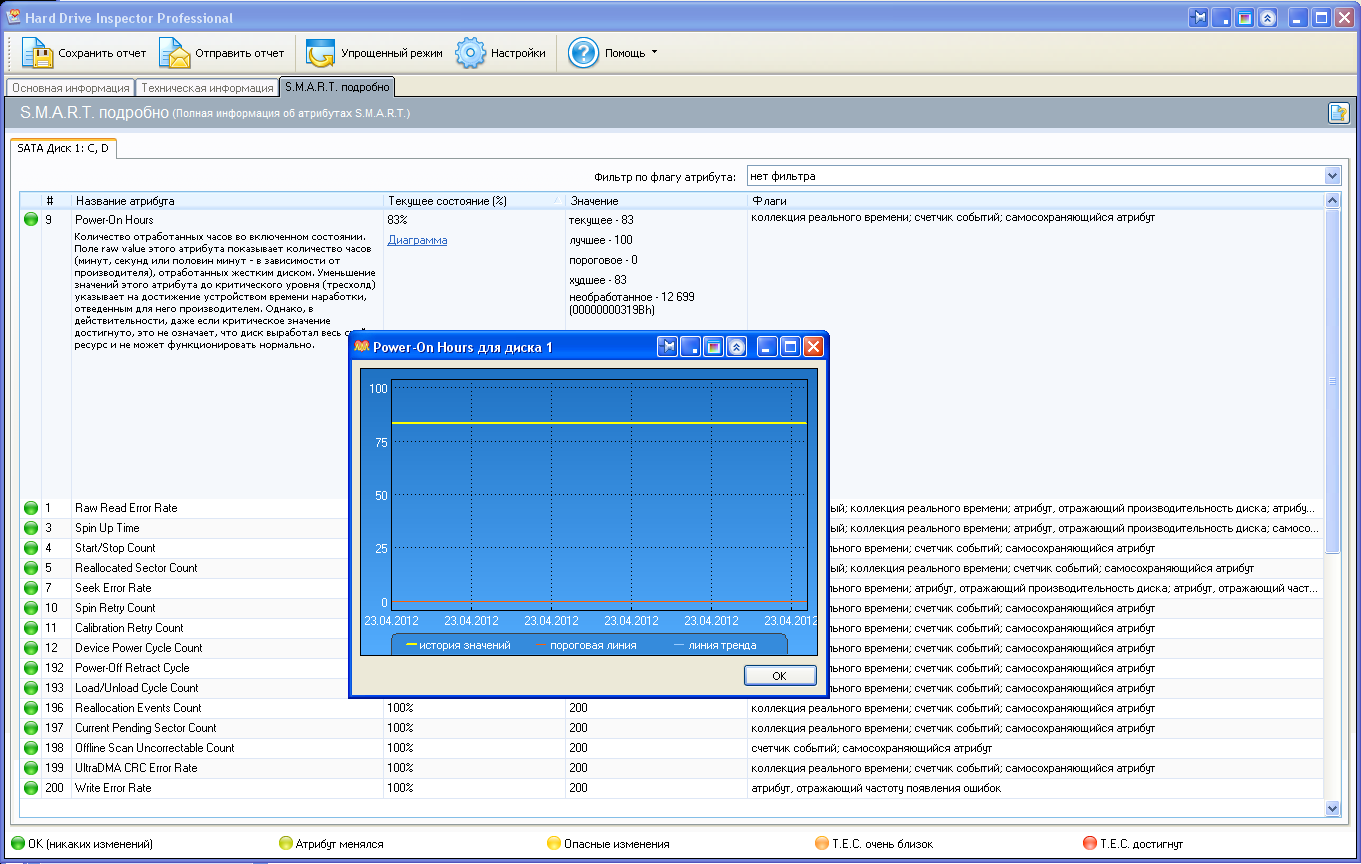Click the Send report envelope icon

tap(175, 53)
